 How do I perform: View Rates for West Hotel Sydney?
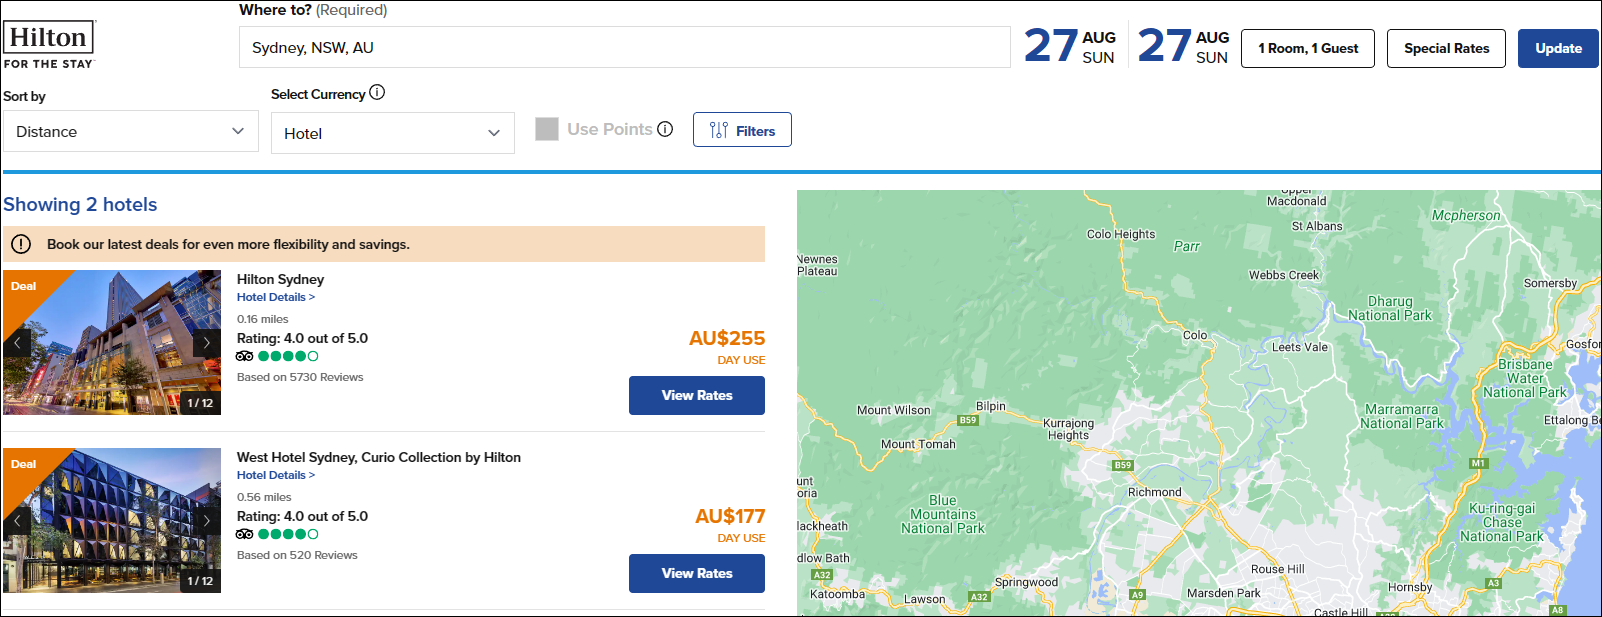[x=697, y=573]
